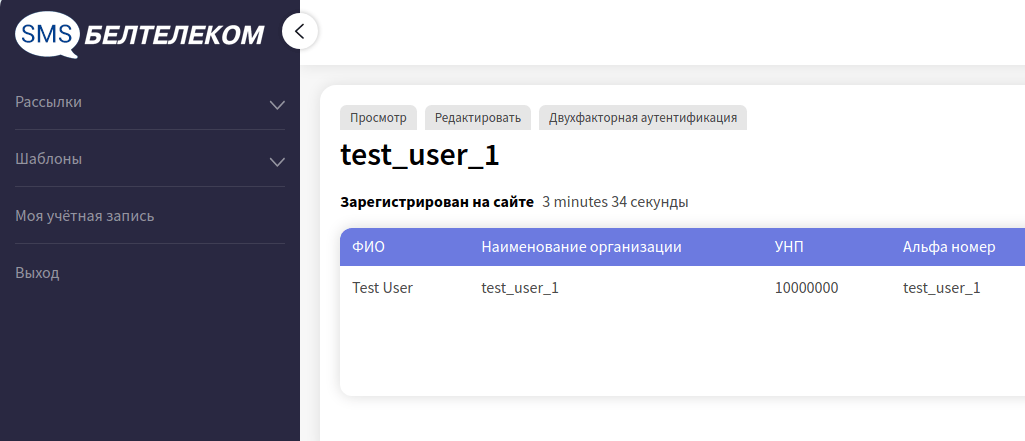Go to Моя учётная запись
The image size is (1025, 441).
coord(85,216)
